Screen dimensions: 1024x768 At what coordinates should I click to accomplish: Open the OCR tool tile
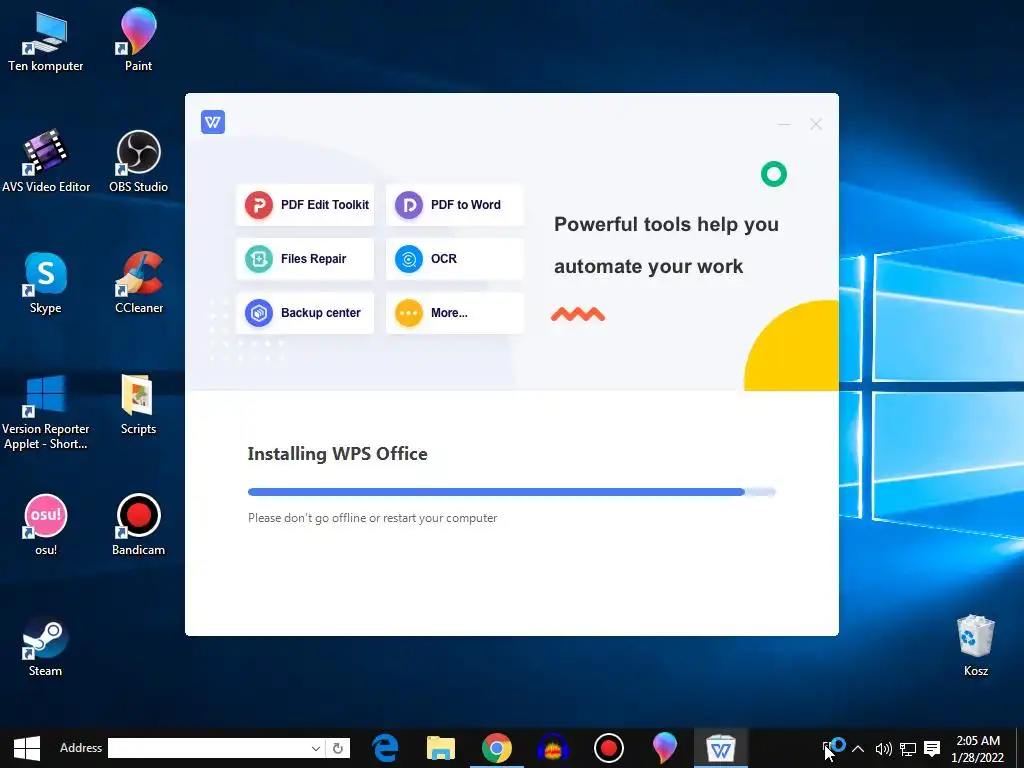[x=455, y=259]
